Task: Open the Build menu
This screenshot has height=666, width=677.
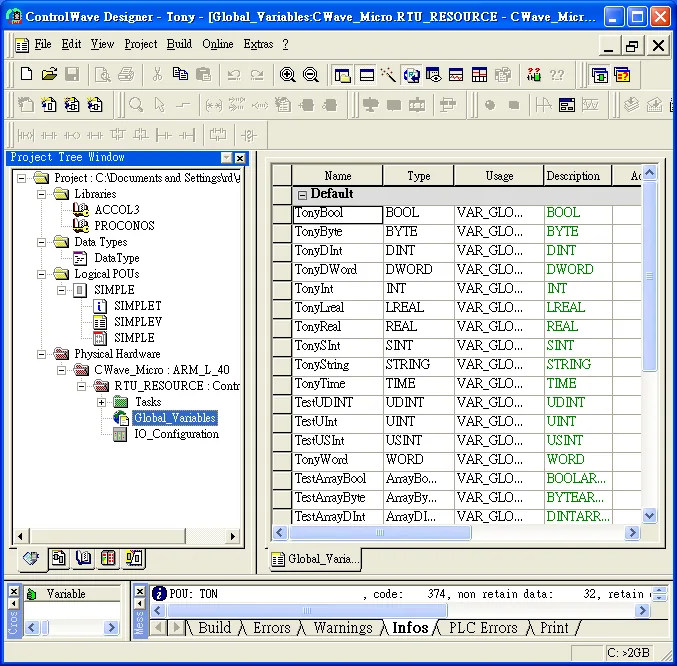Action: (179, 44)
